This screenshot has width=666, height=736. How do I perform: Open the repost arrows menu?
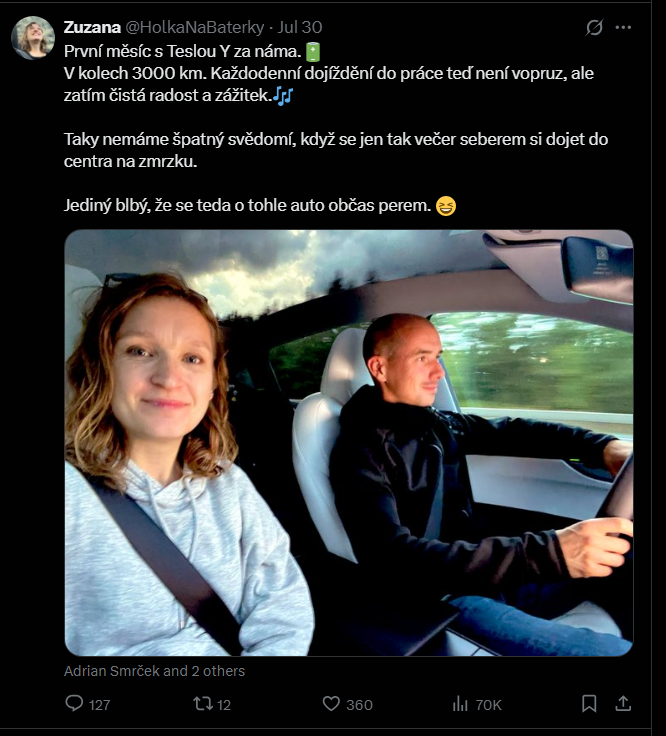[203, 704]
